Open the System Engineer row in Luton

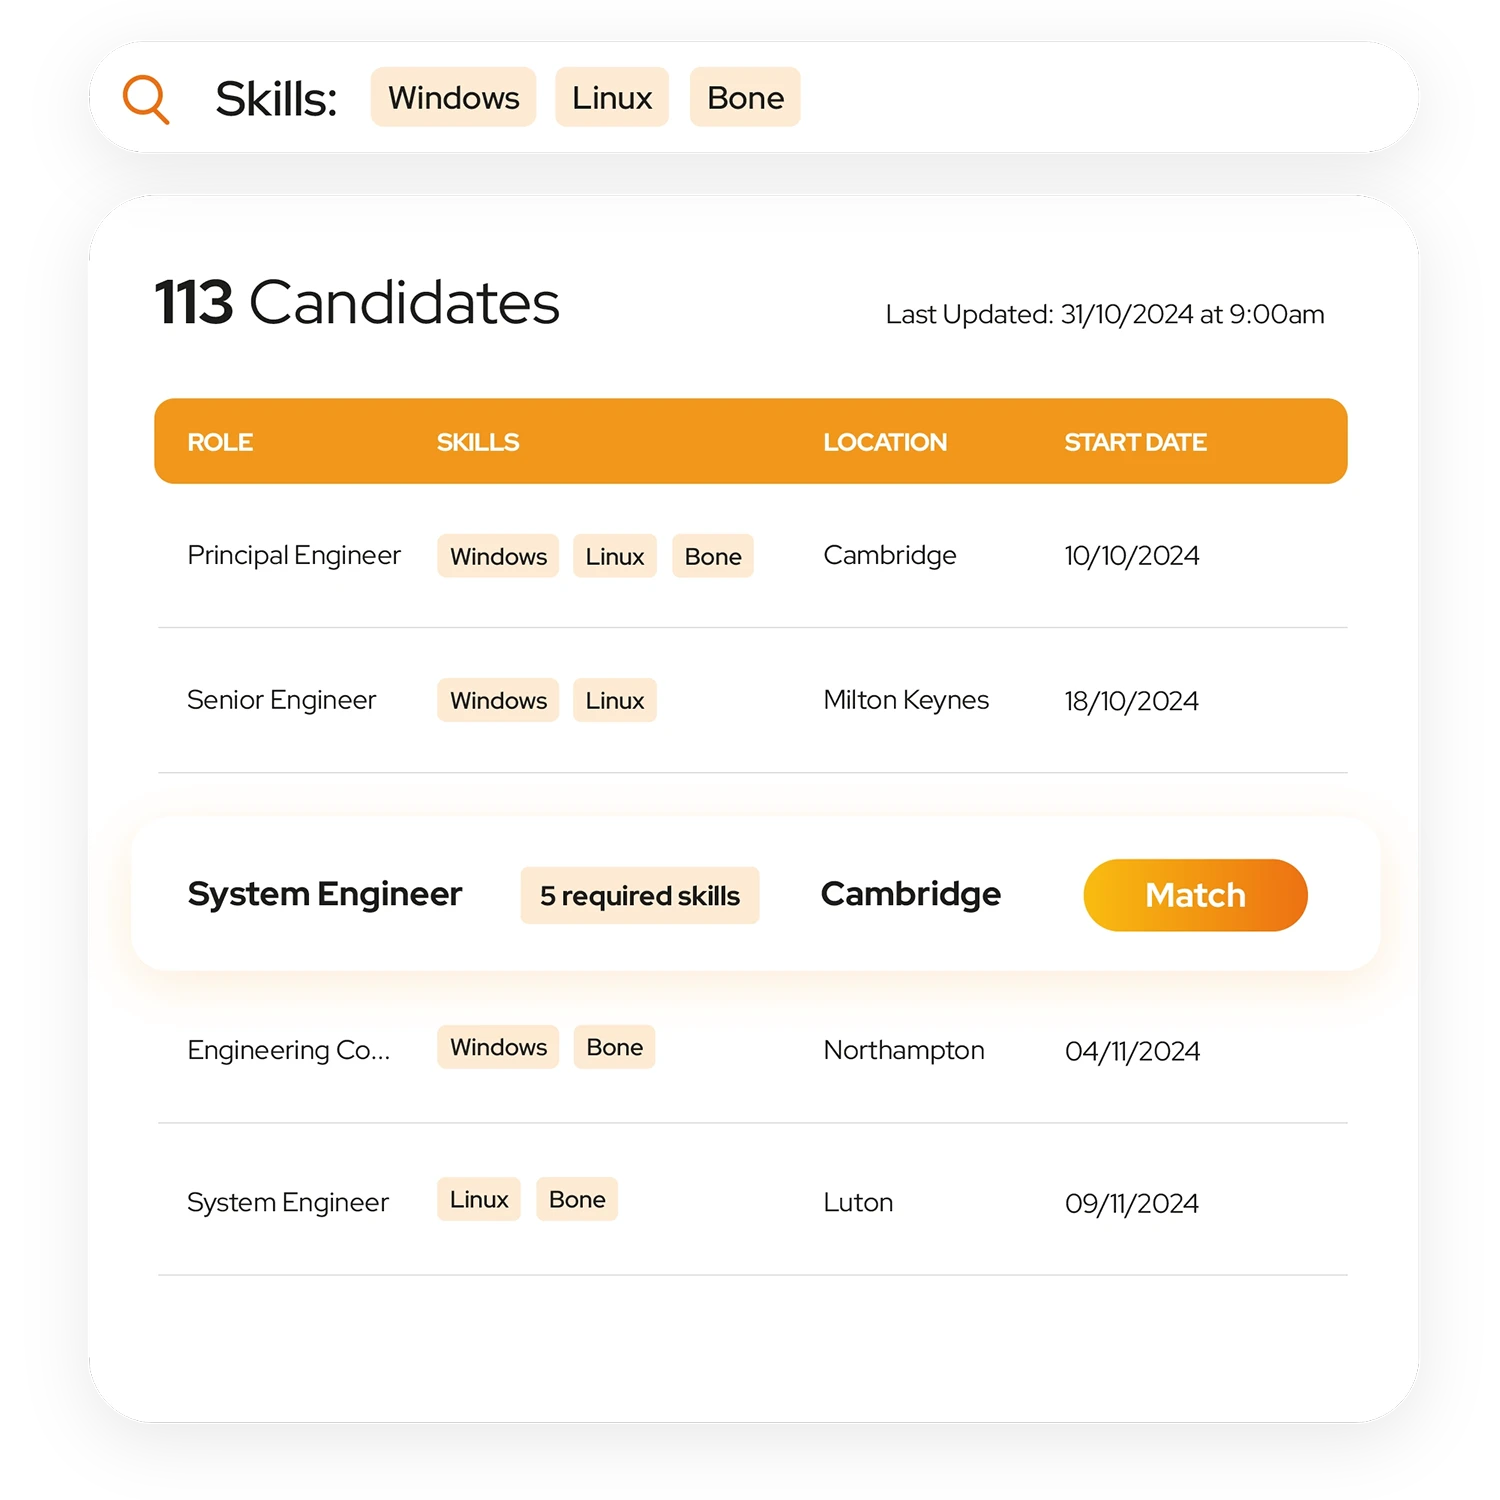[x=752, y=1200]
